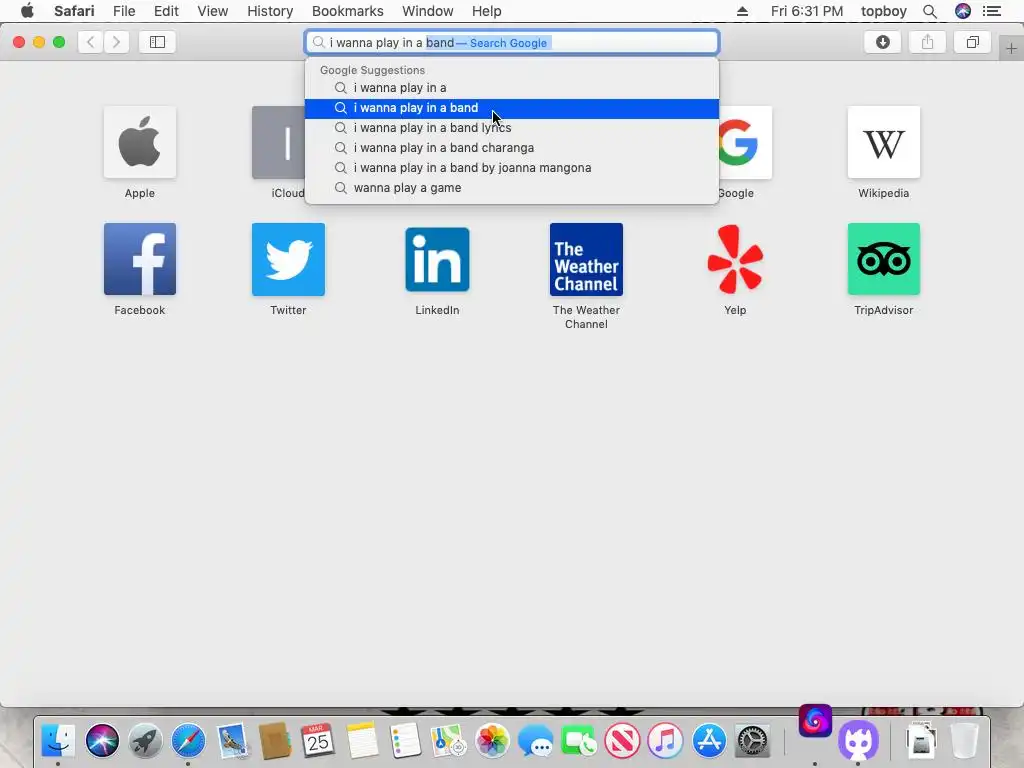The height and width of the screenshot is (768, 1024).
Task: Pick 'i wanna play in a band charanga'
Action: click(x=512, y=148)
